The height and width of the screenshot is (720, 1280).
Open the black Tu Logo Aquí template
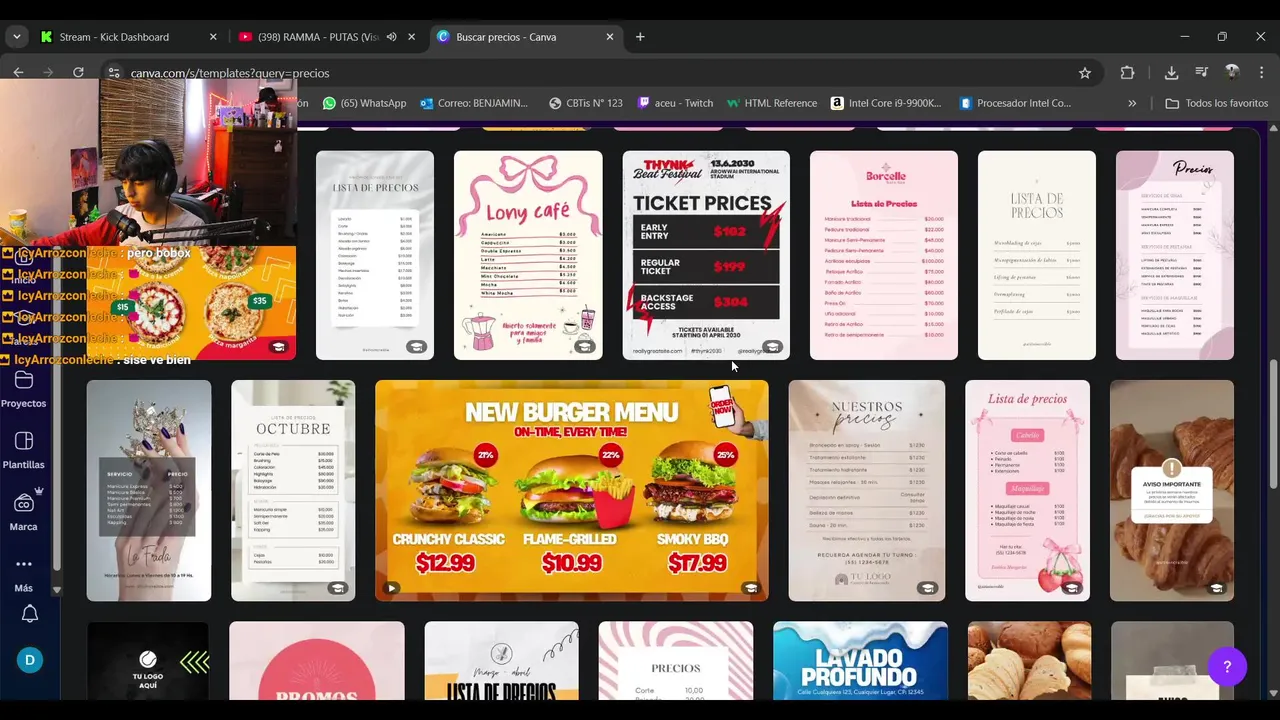(148, 661)
